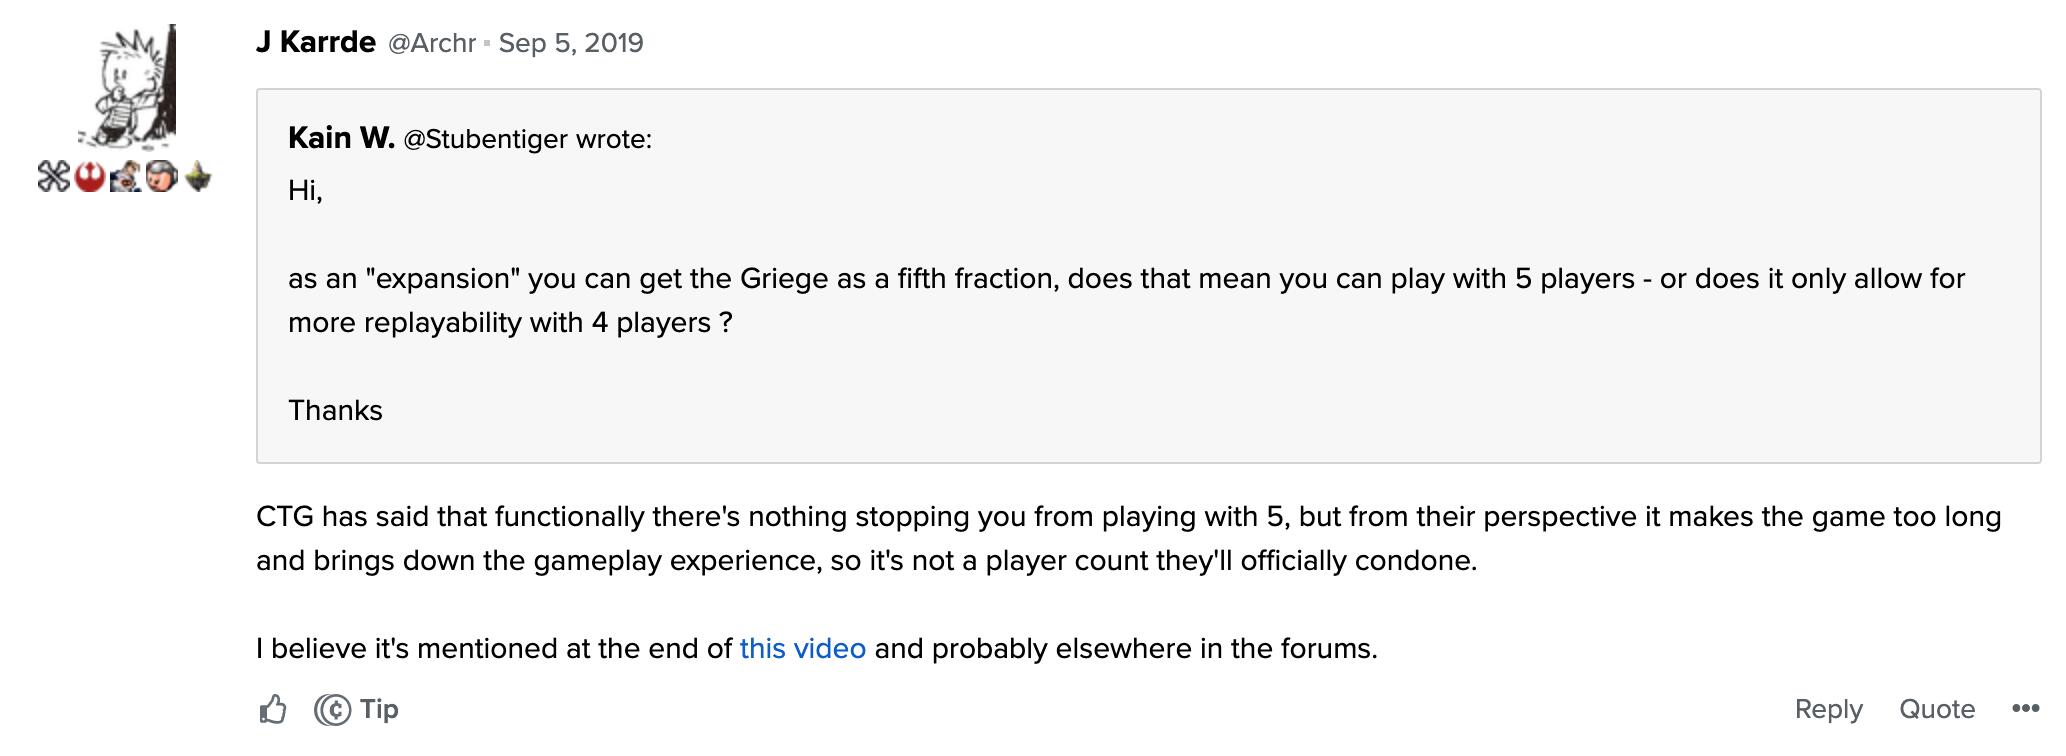This screenshot has width=2066, height=756.
Task: Give the post a thumbs up
Action: (x=273, y=709)
